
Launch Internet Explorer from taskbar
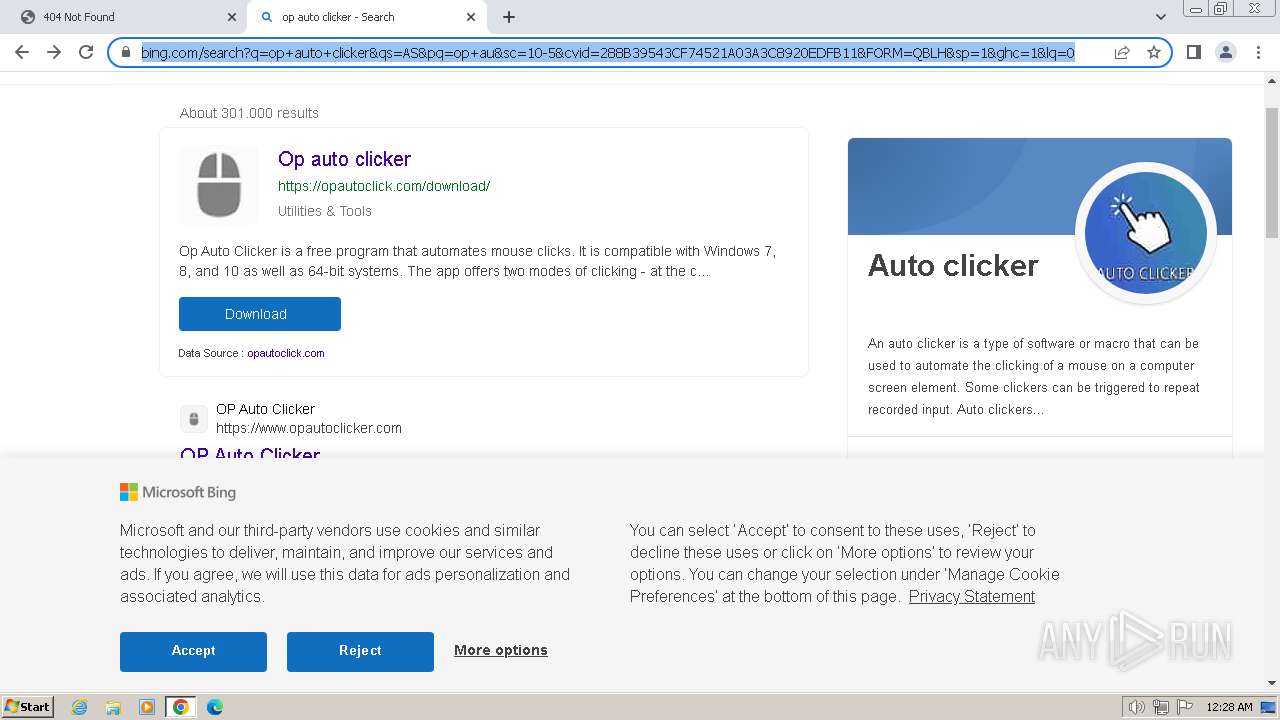80,707
